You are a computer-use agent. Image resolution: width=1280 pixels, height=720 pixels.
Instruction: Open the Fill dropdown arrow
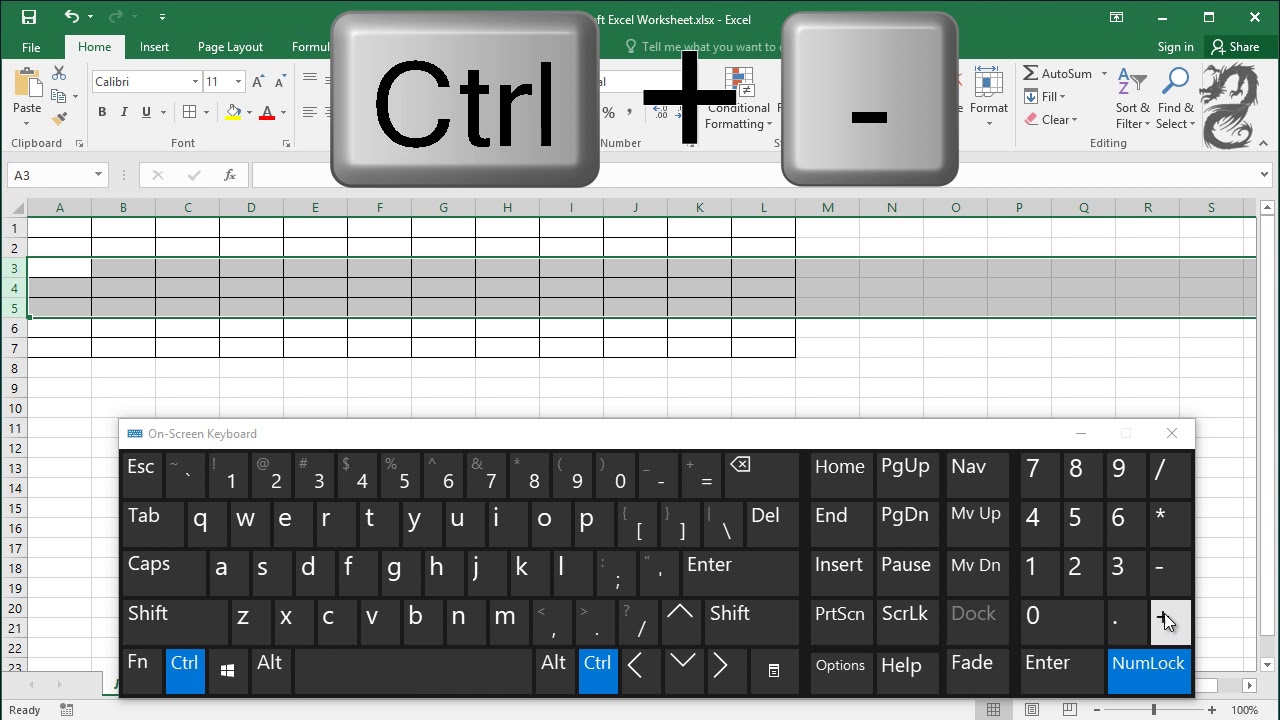point(1062,97)
